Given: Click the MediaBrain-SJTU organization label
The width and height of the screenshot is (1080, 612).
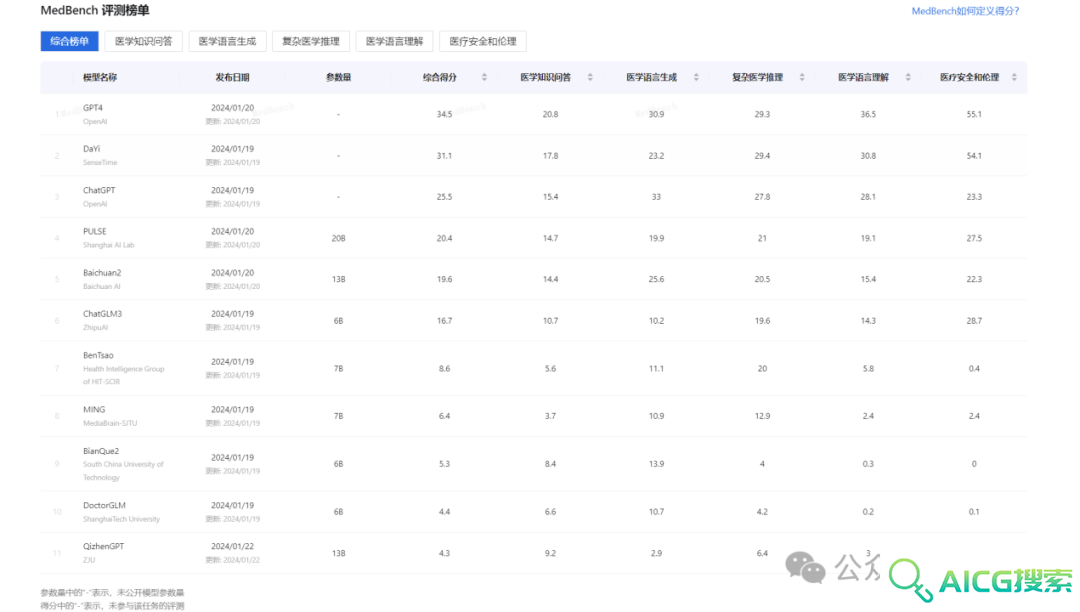Looking at the screenshot, I should click(110, 423).
